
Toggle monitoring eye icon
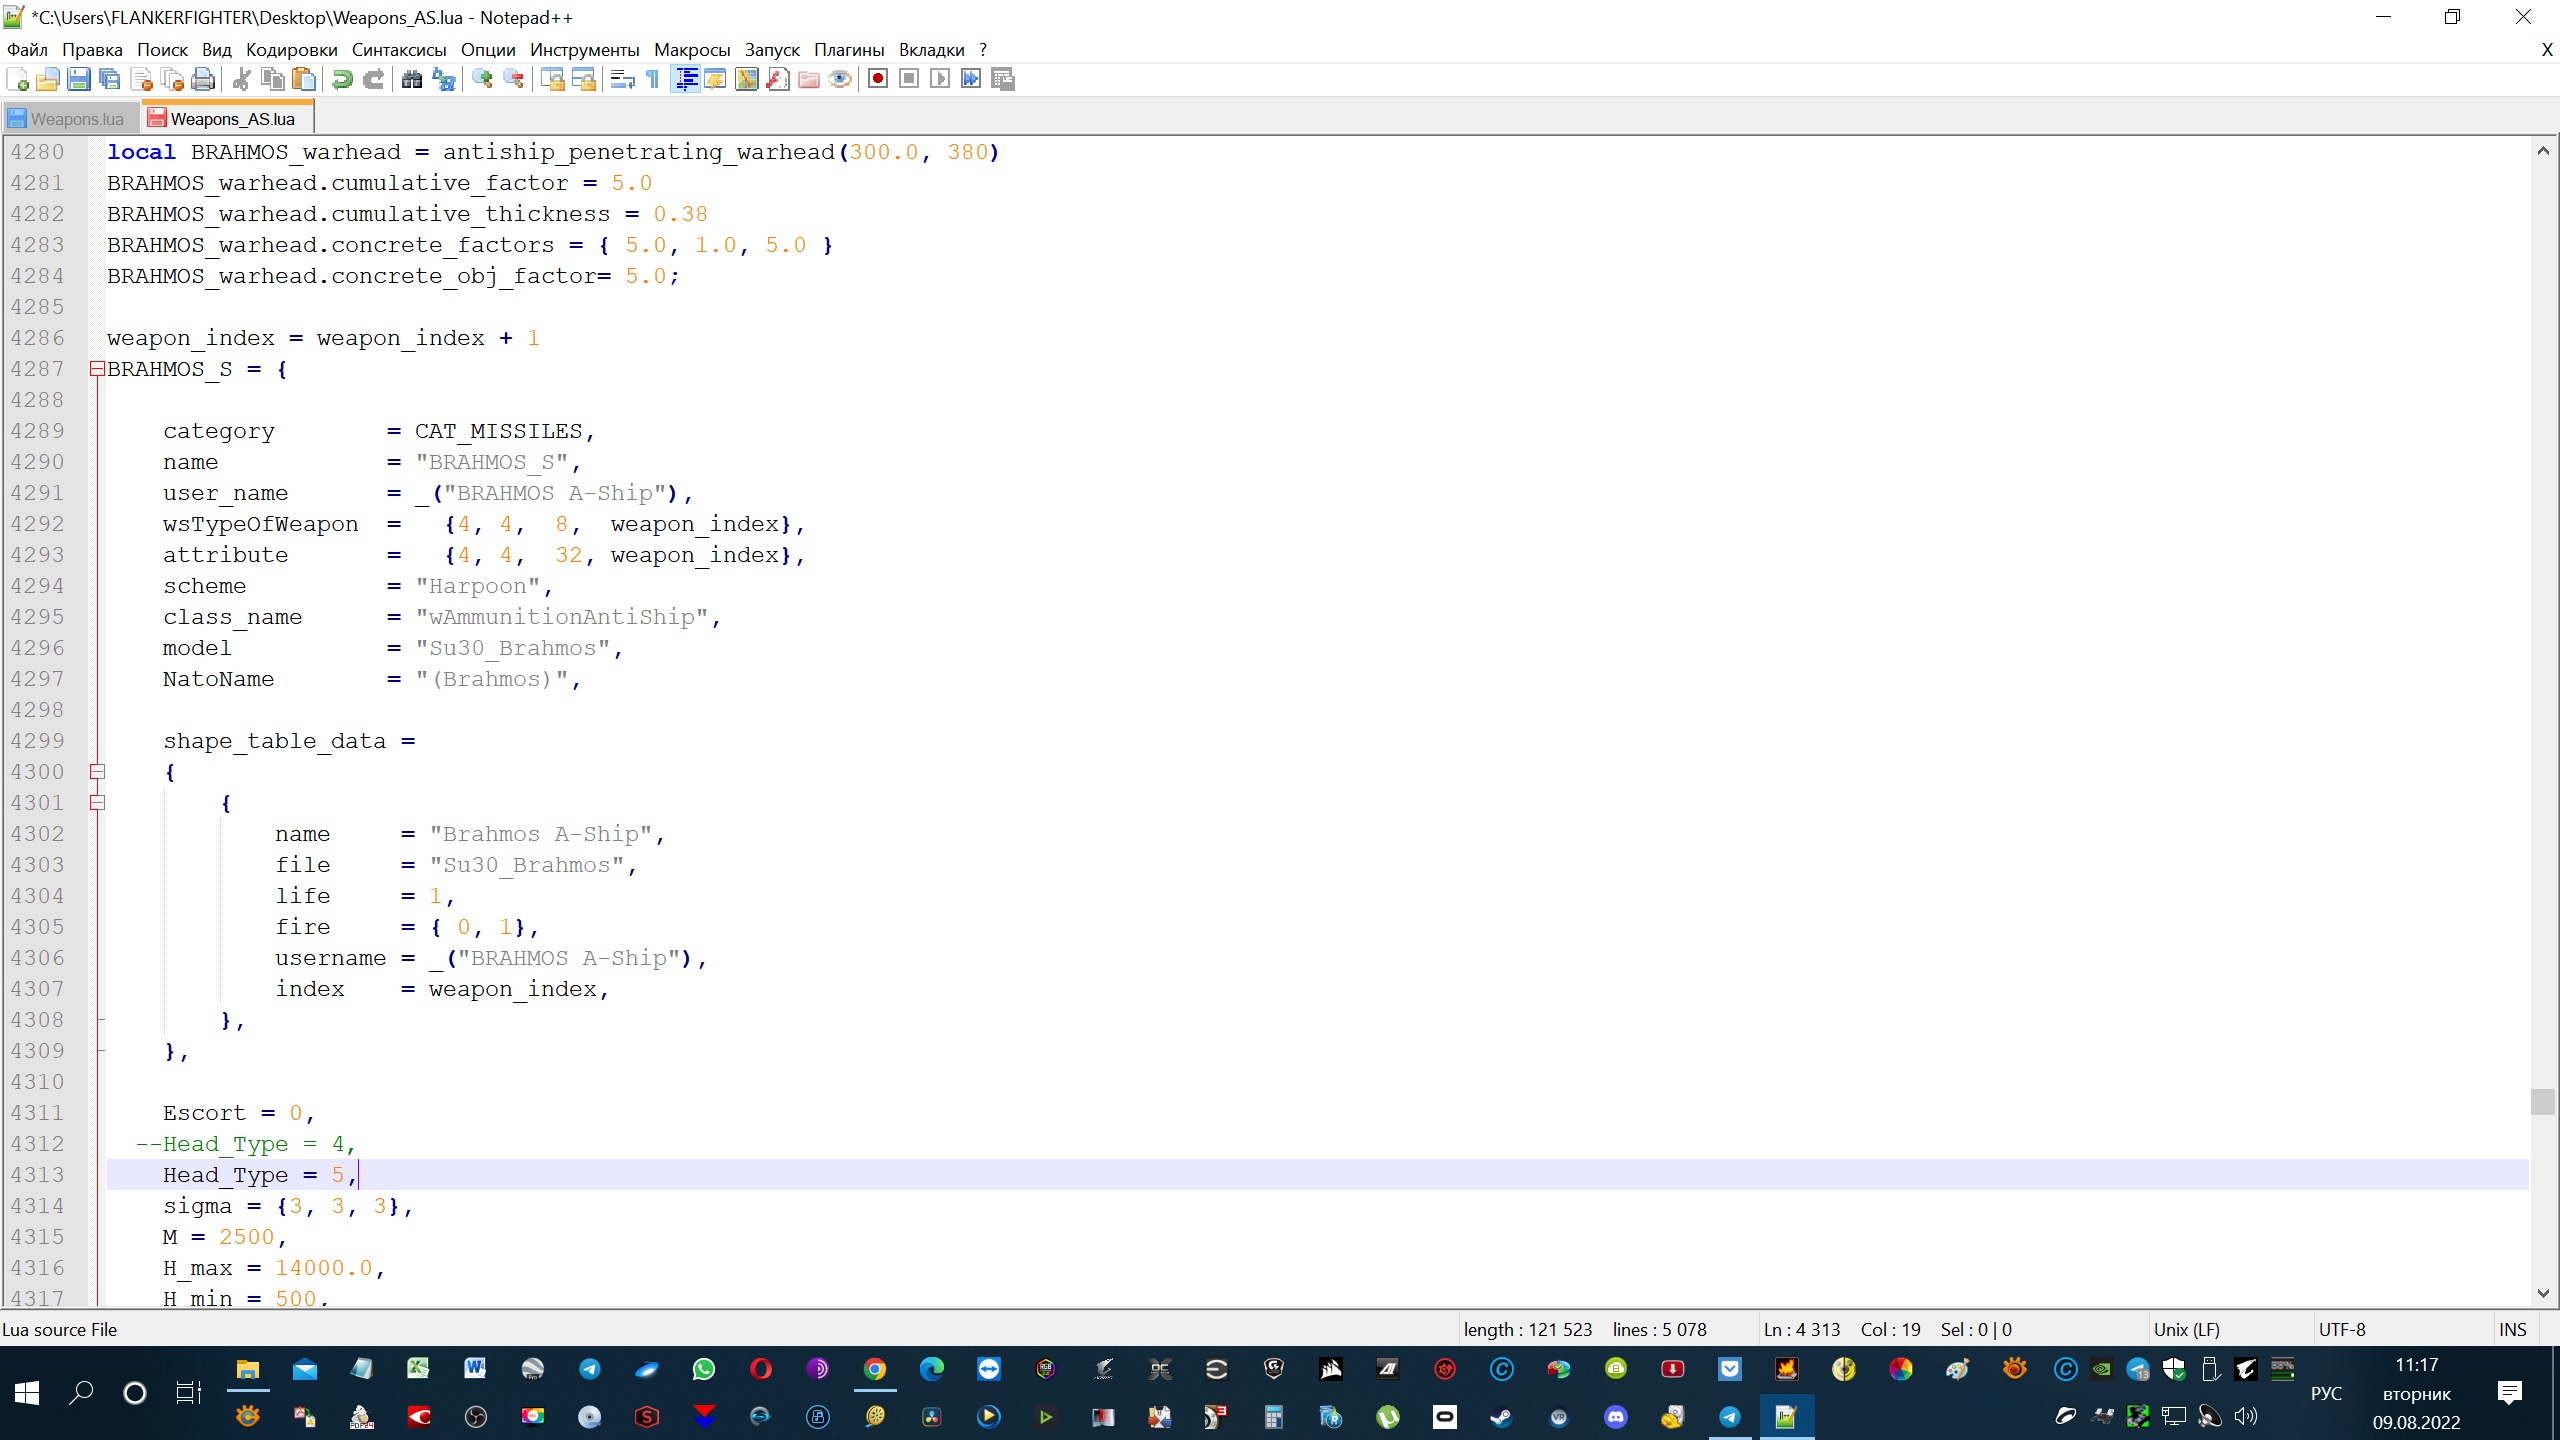coord(840,79)
